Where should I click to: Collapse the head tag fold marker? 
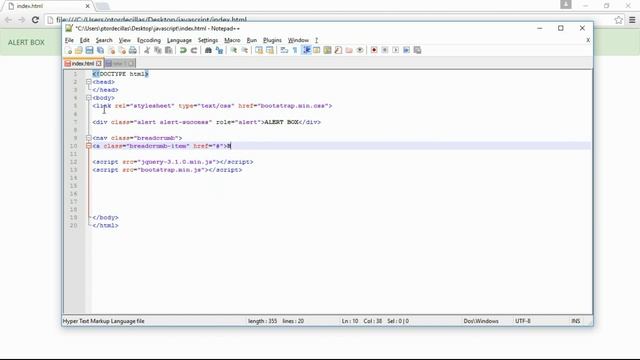tap(89, 82)
